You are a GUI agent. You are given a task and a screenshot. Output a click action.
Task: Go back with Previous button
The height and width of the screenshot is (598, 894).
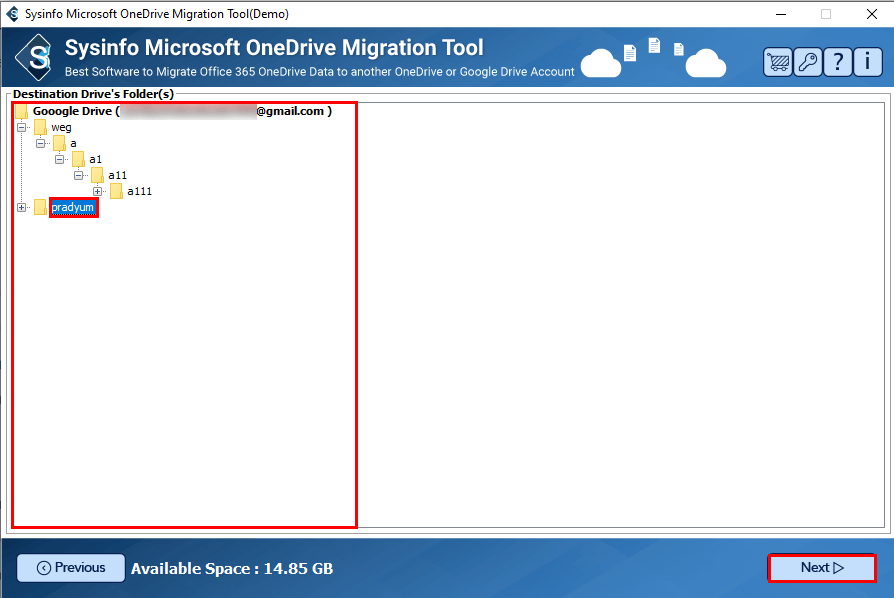[x=71, y=568]
